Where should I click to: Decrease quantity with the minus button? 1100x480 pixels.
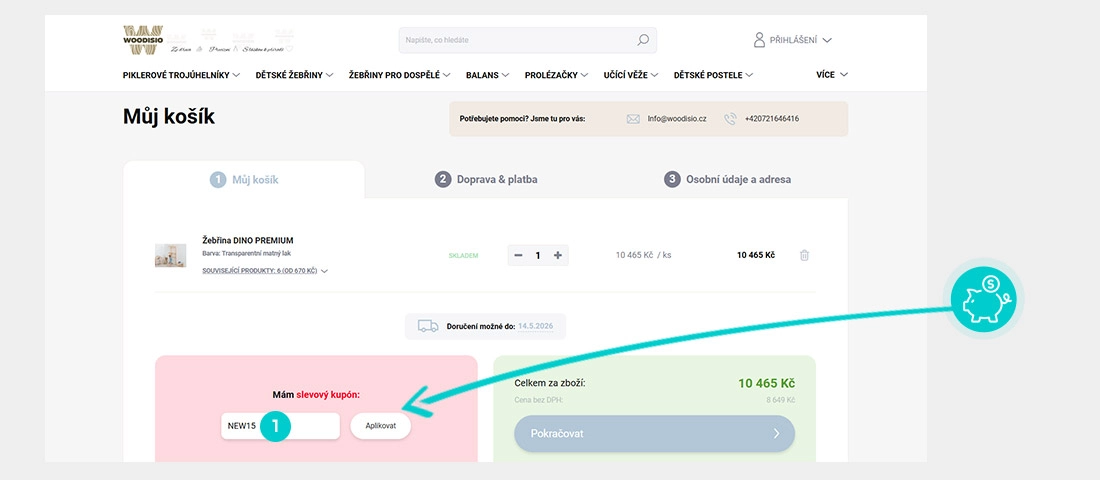tap(518, 255)
